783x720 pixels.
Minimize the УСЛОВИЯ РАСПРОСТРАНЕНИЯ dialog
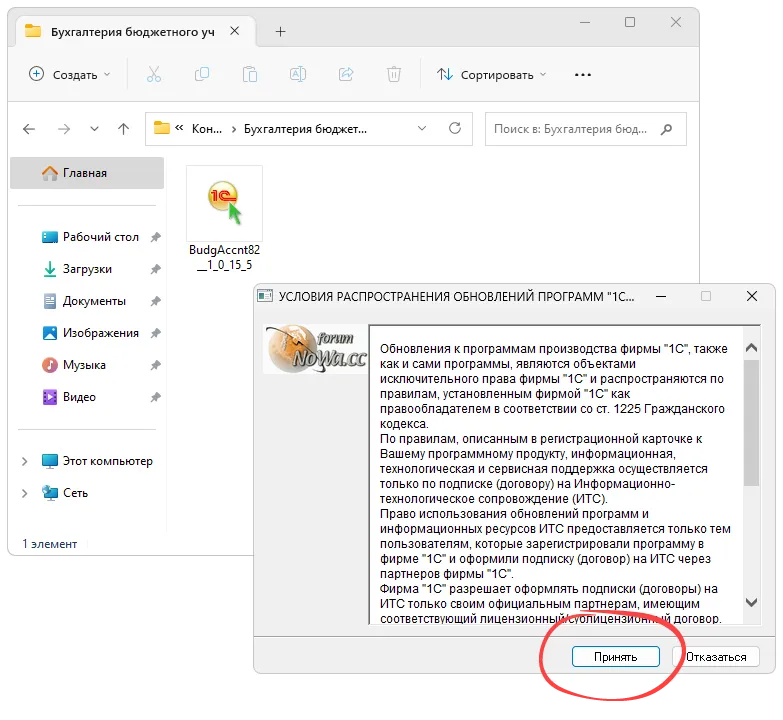(661, 297)
